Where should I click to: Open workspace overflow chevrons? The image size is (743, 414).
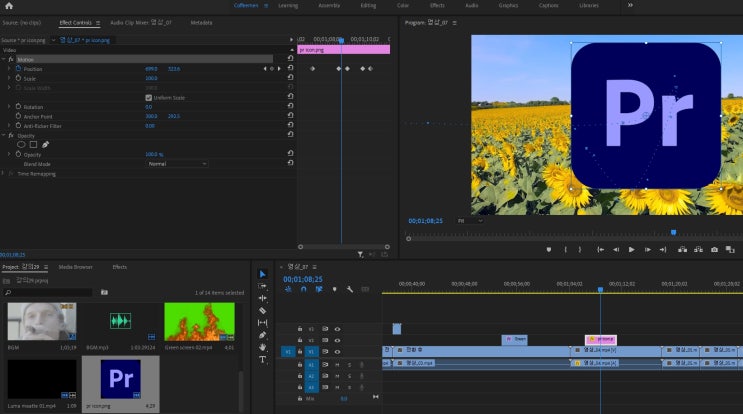click(630, 5)
